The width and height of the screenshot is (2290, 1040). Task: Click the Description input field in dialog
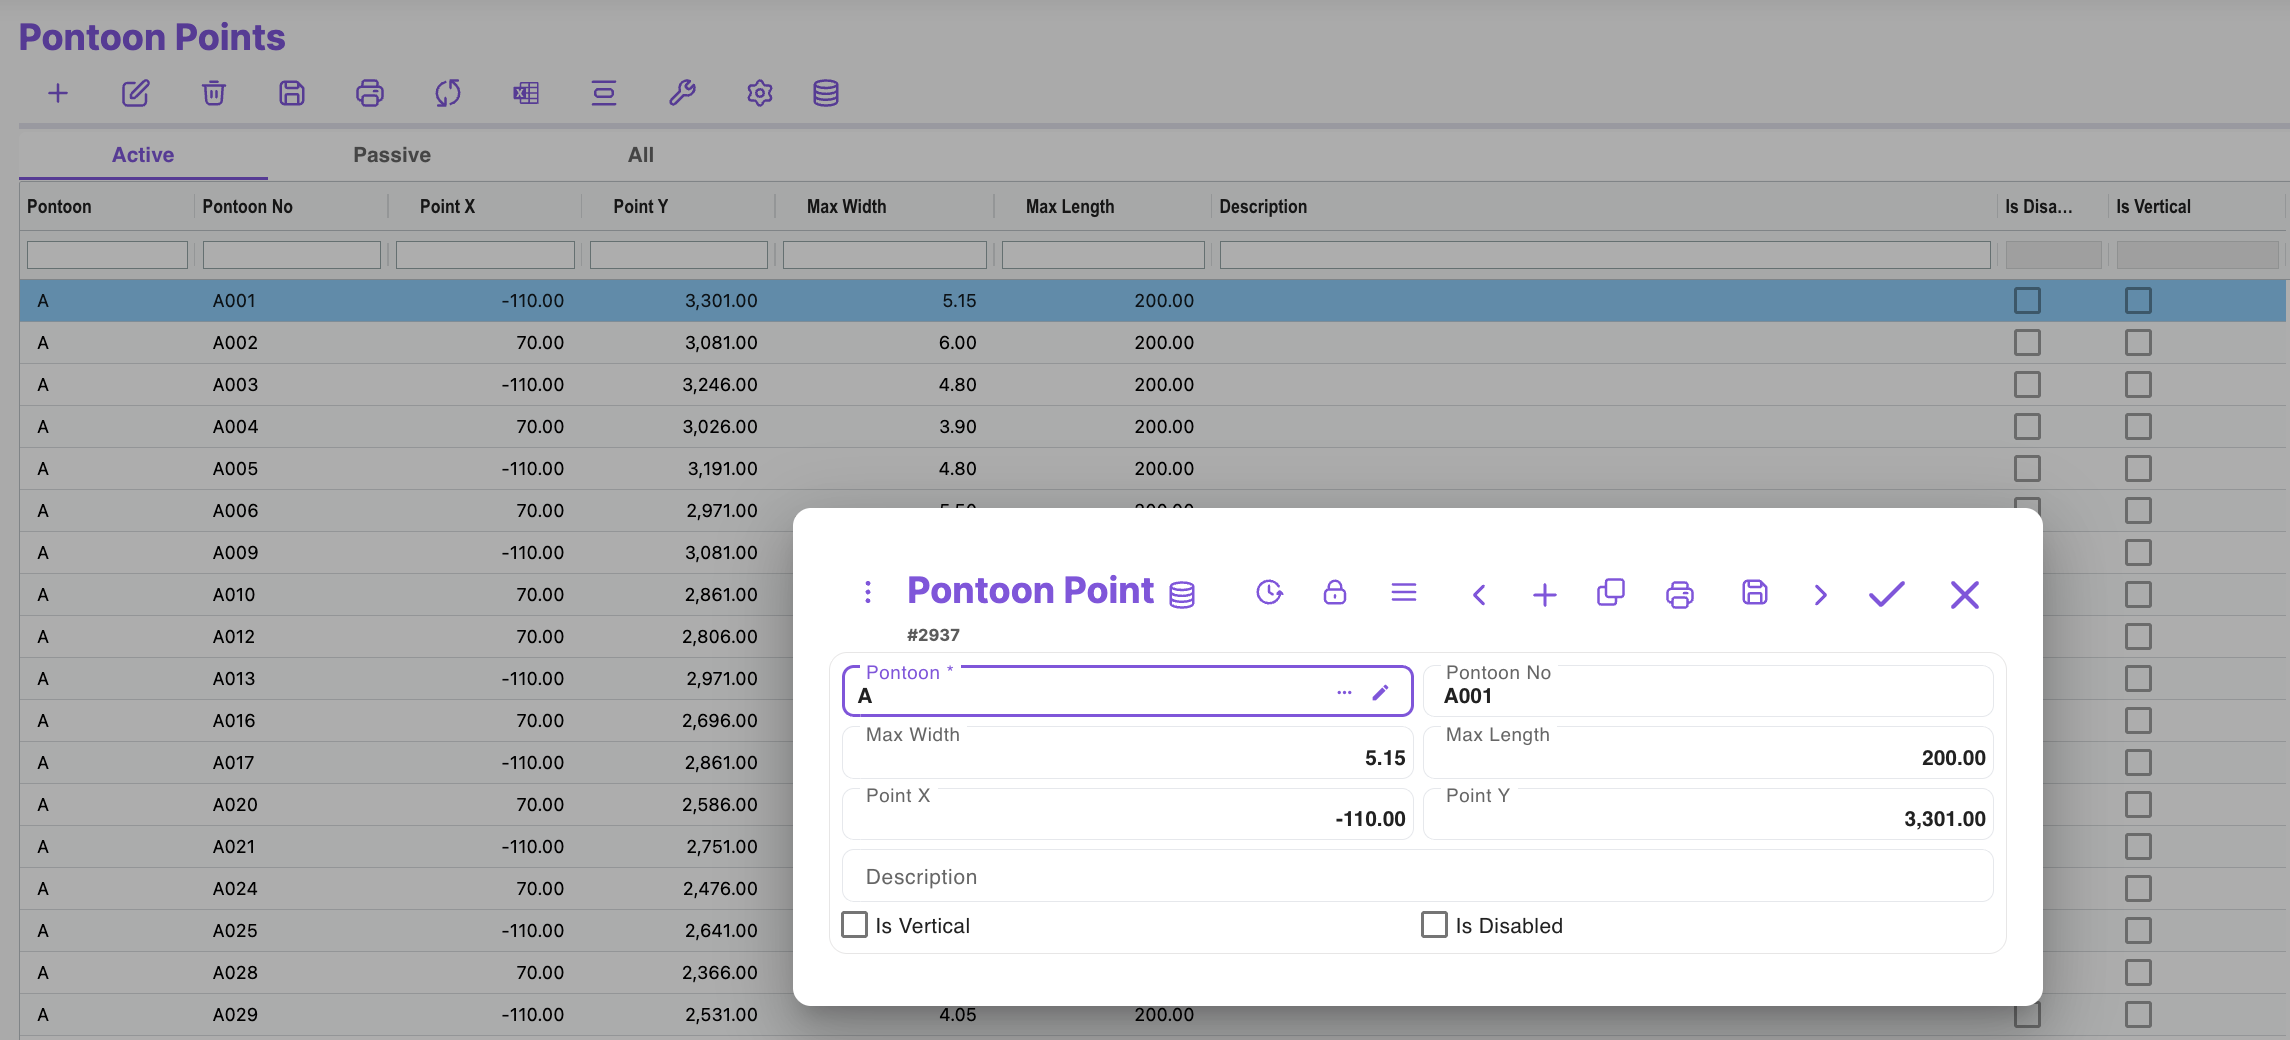[x=1417, y=877]
